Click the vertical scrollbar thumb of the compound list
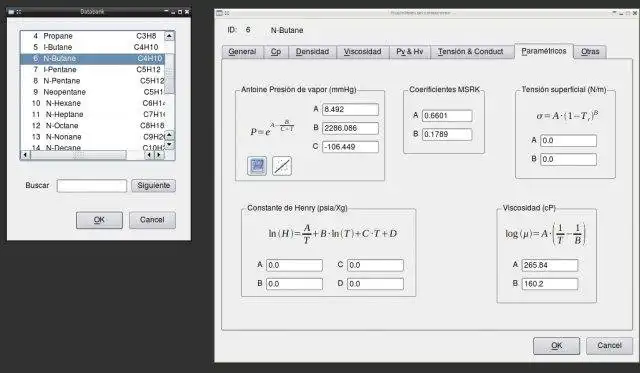The image size is (640, 373). coord(169,73)
